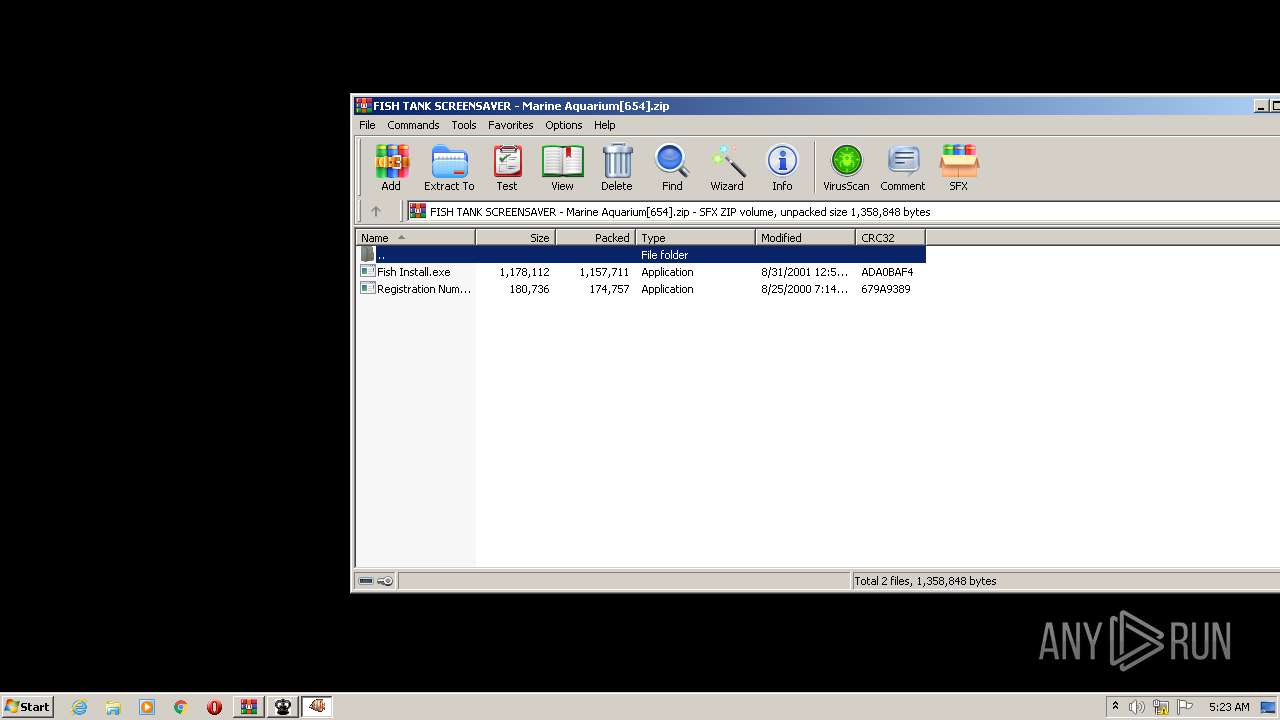Open Windows Explorer folder from taskbar
This screenshot has height=720, width=1280.
pos(113,707)
